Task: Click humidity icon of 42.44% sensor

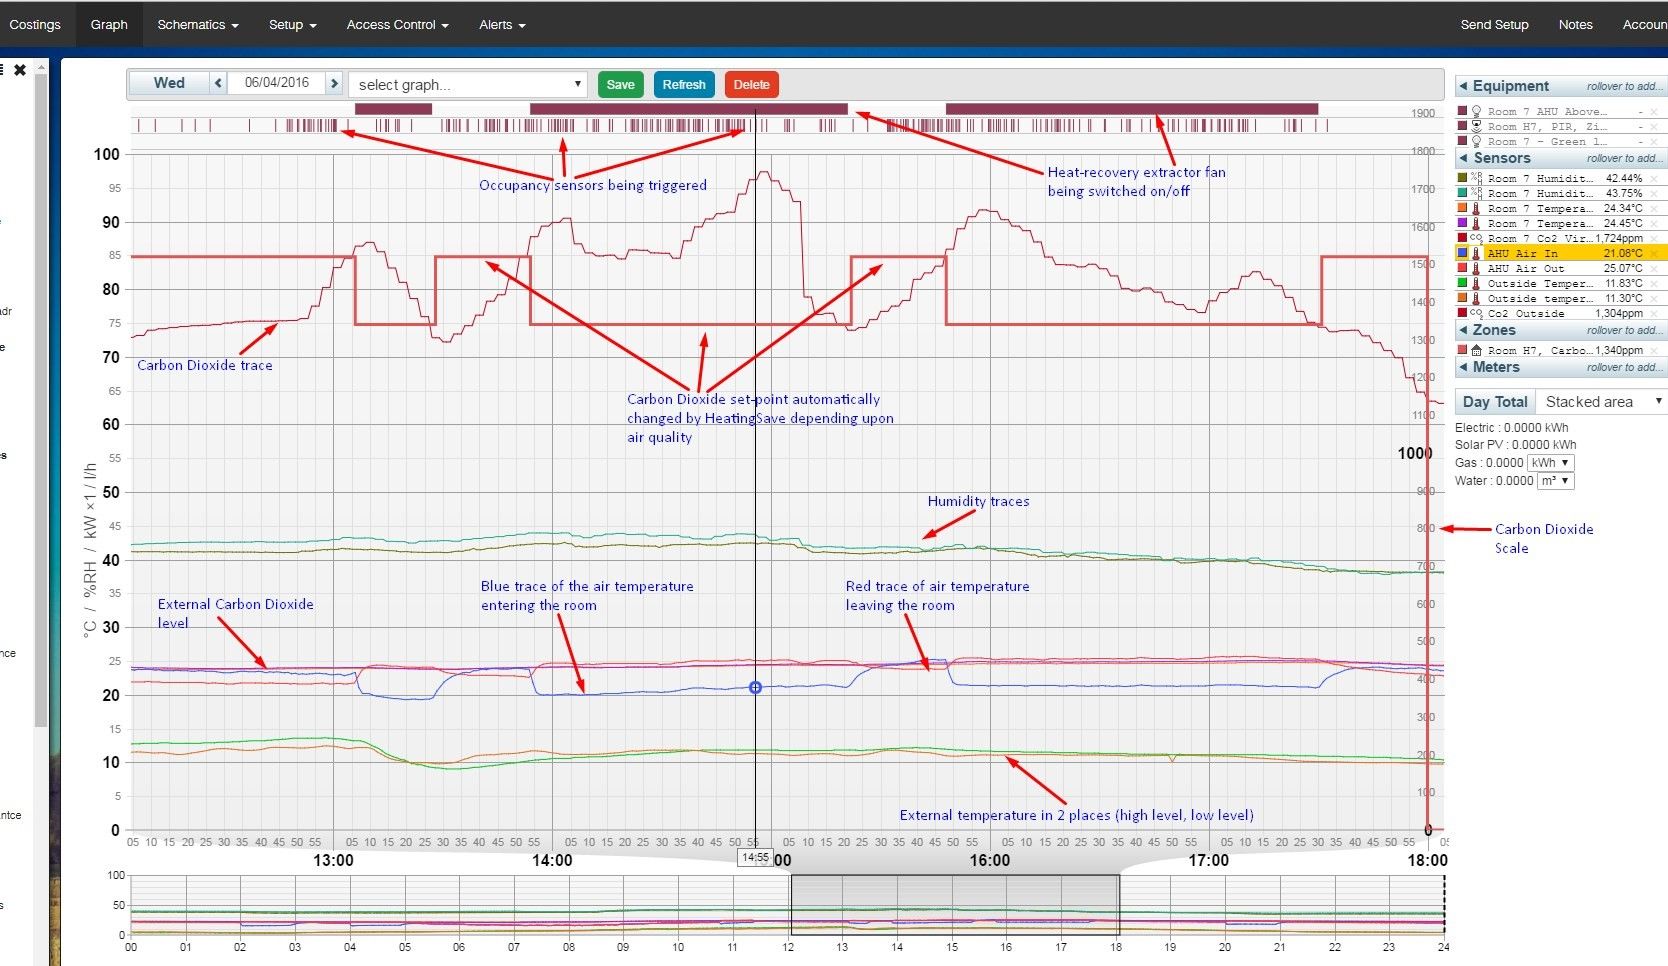Action: [1476, 179]
